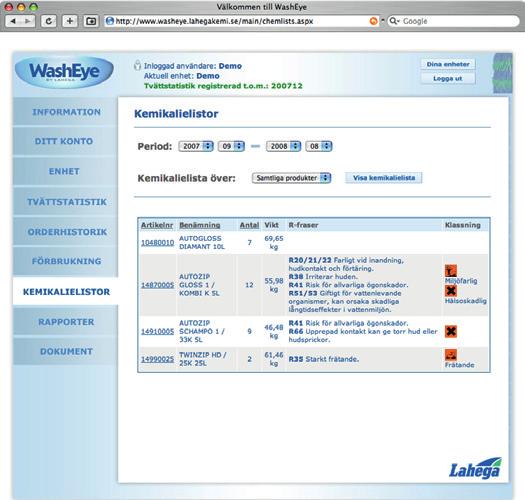Click the Frätande corrosive icon in TWINZIP row
The width and height of the screenshot is (525, 500).
pyautogui.click(x=451, y=355)
